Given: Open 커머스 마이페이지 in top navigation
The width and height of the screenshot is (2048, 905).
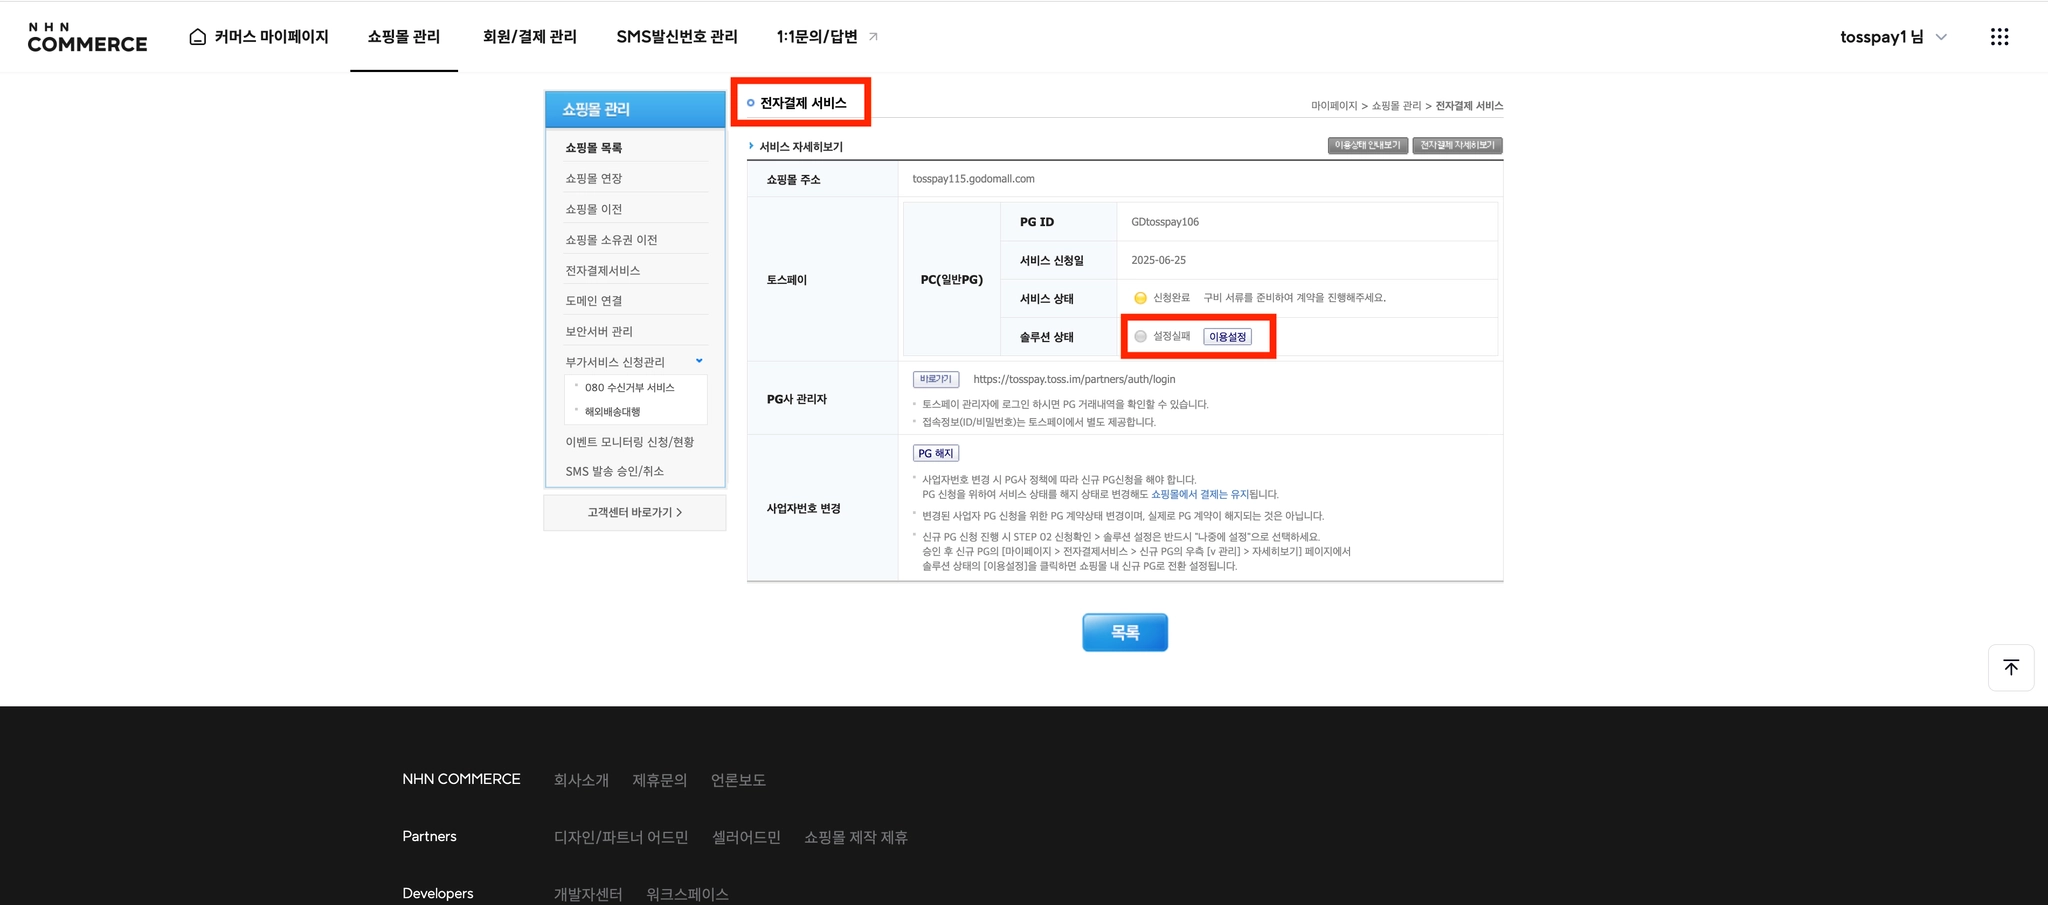Looking at the screenshot, I should point(271,37).
